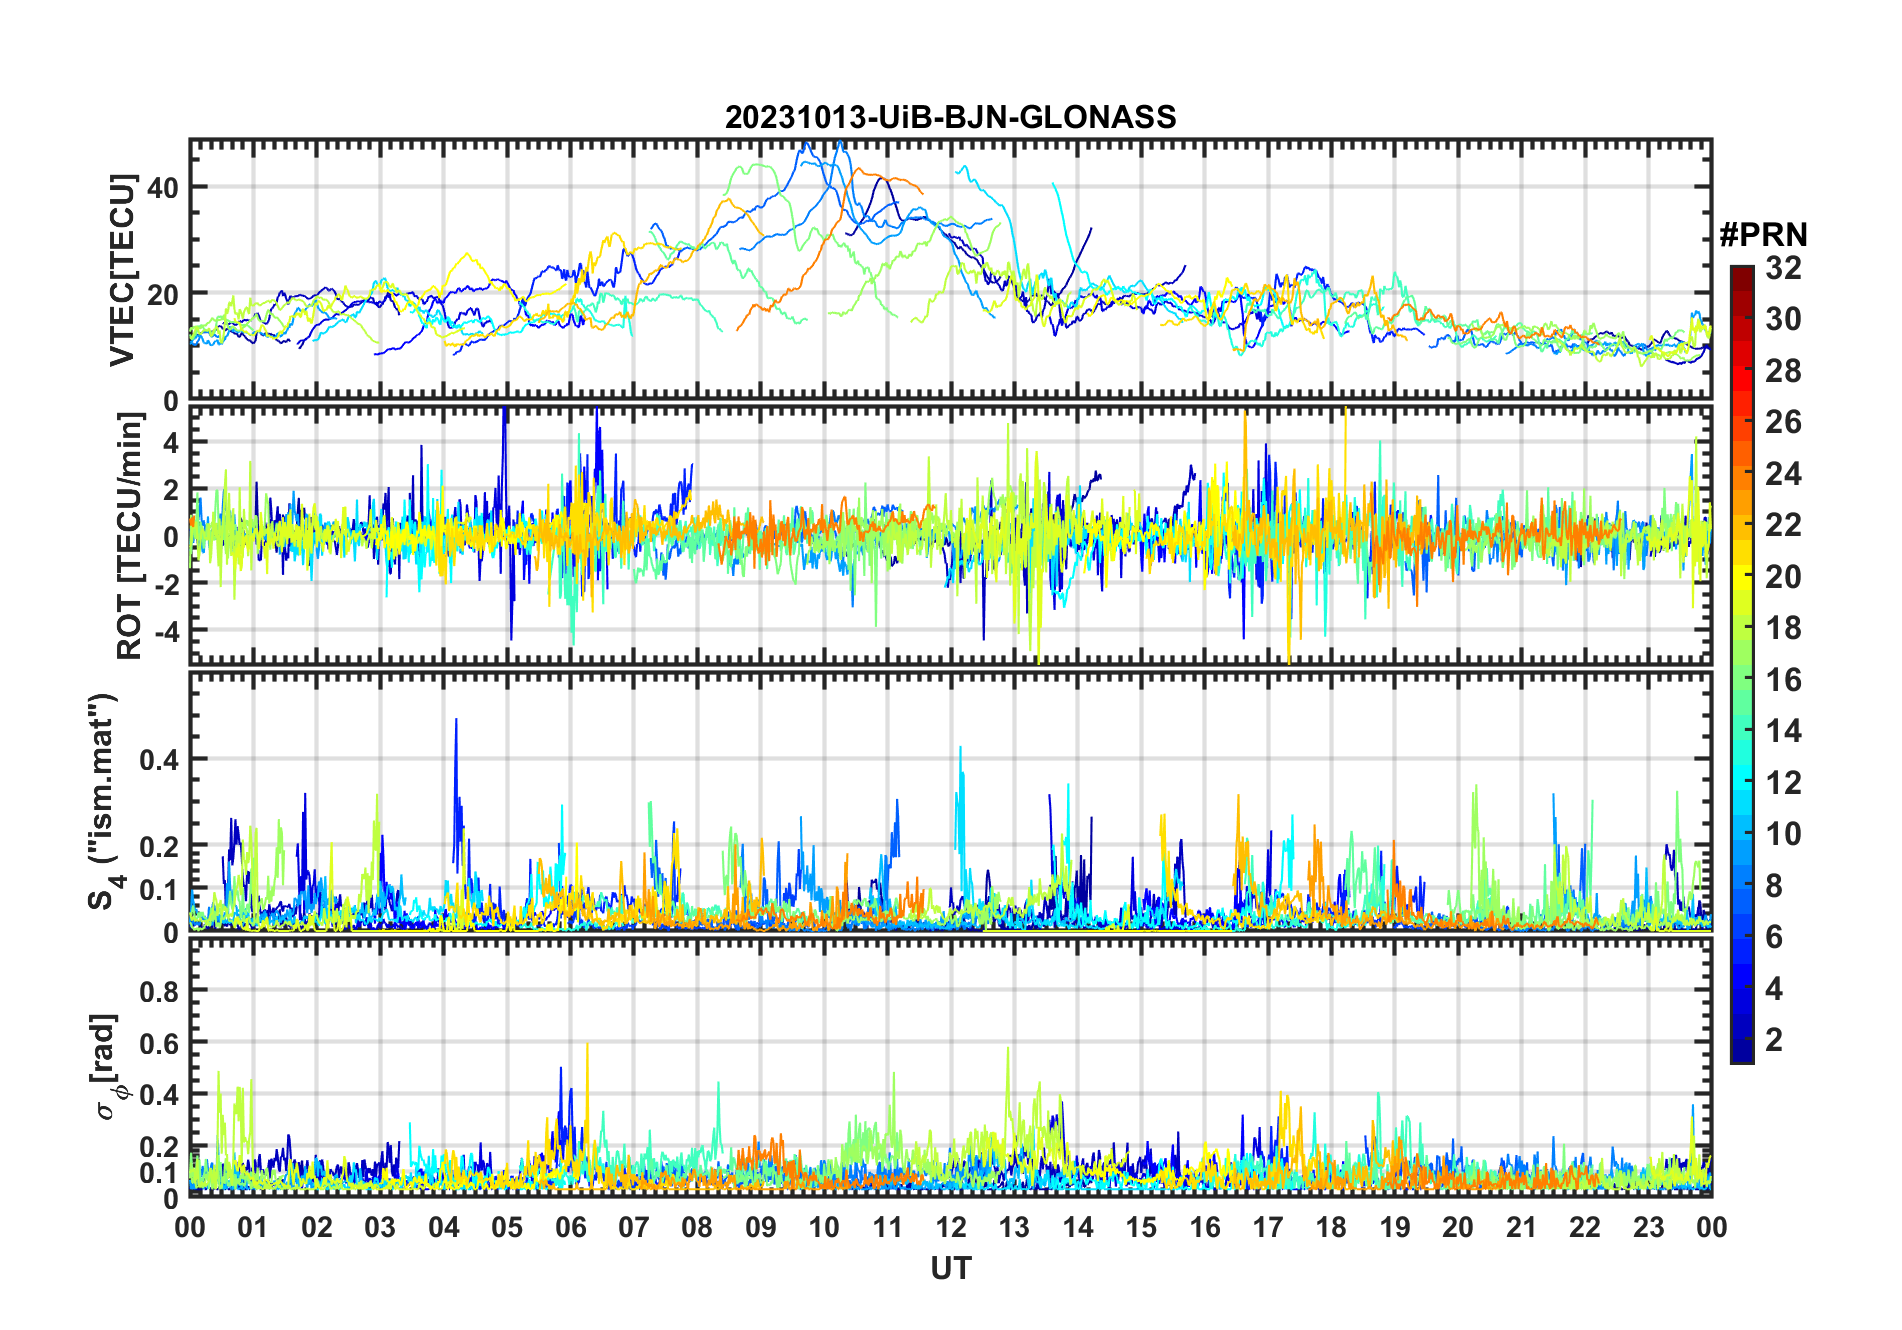Click the UT axis tick label 23

1648,1227
